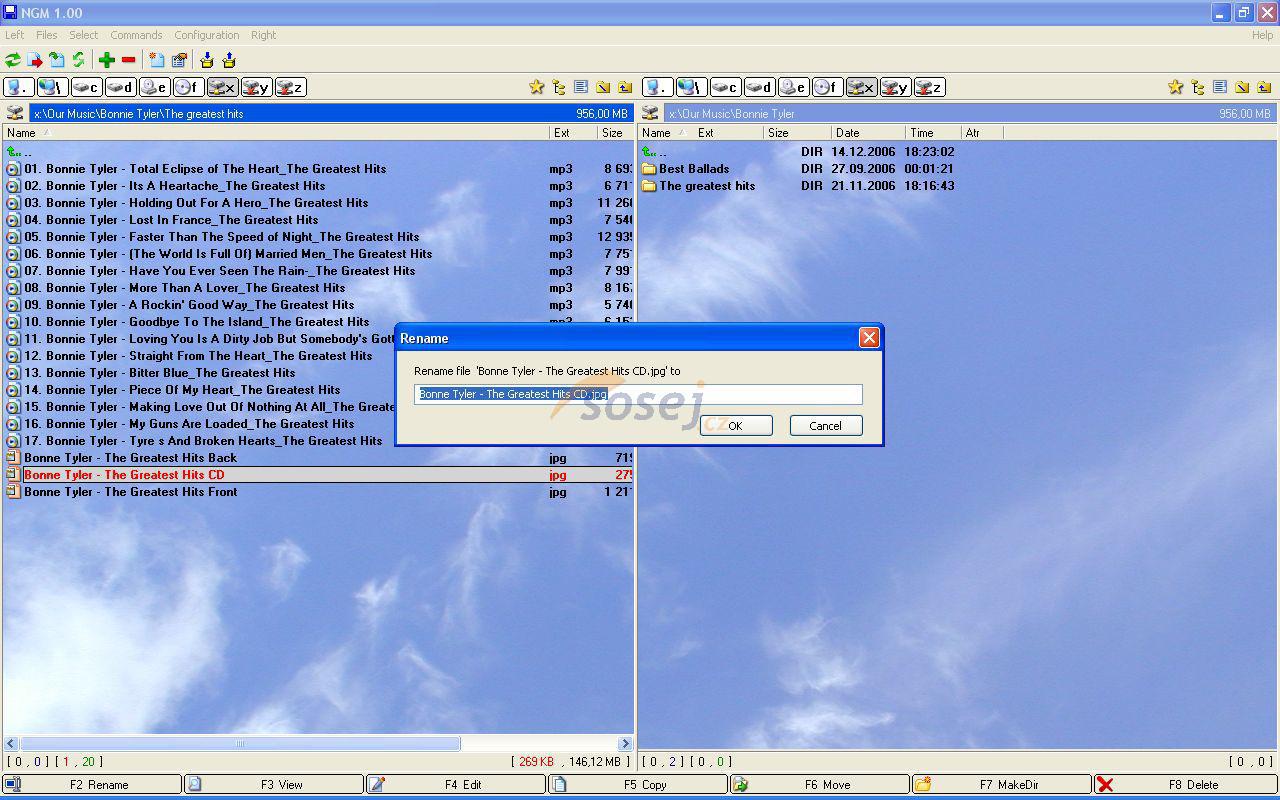Click the F4 Edit button
Image resolution: width=1280 pixels, height=800 pixels.
tap(456, 785)
